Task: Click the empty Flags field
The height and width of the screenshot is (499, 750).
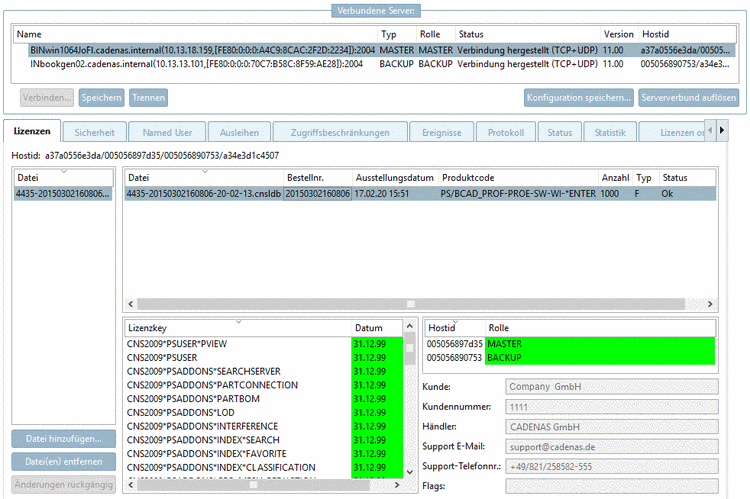Action: click(612, 486)
